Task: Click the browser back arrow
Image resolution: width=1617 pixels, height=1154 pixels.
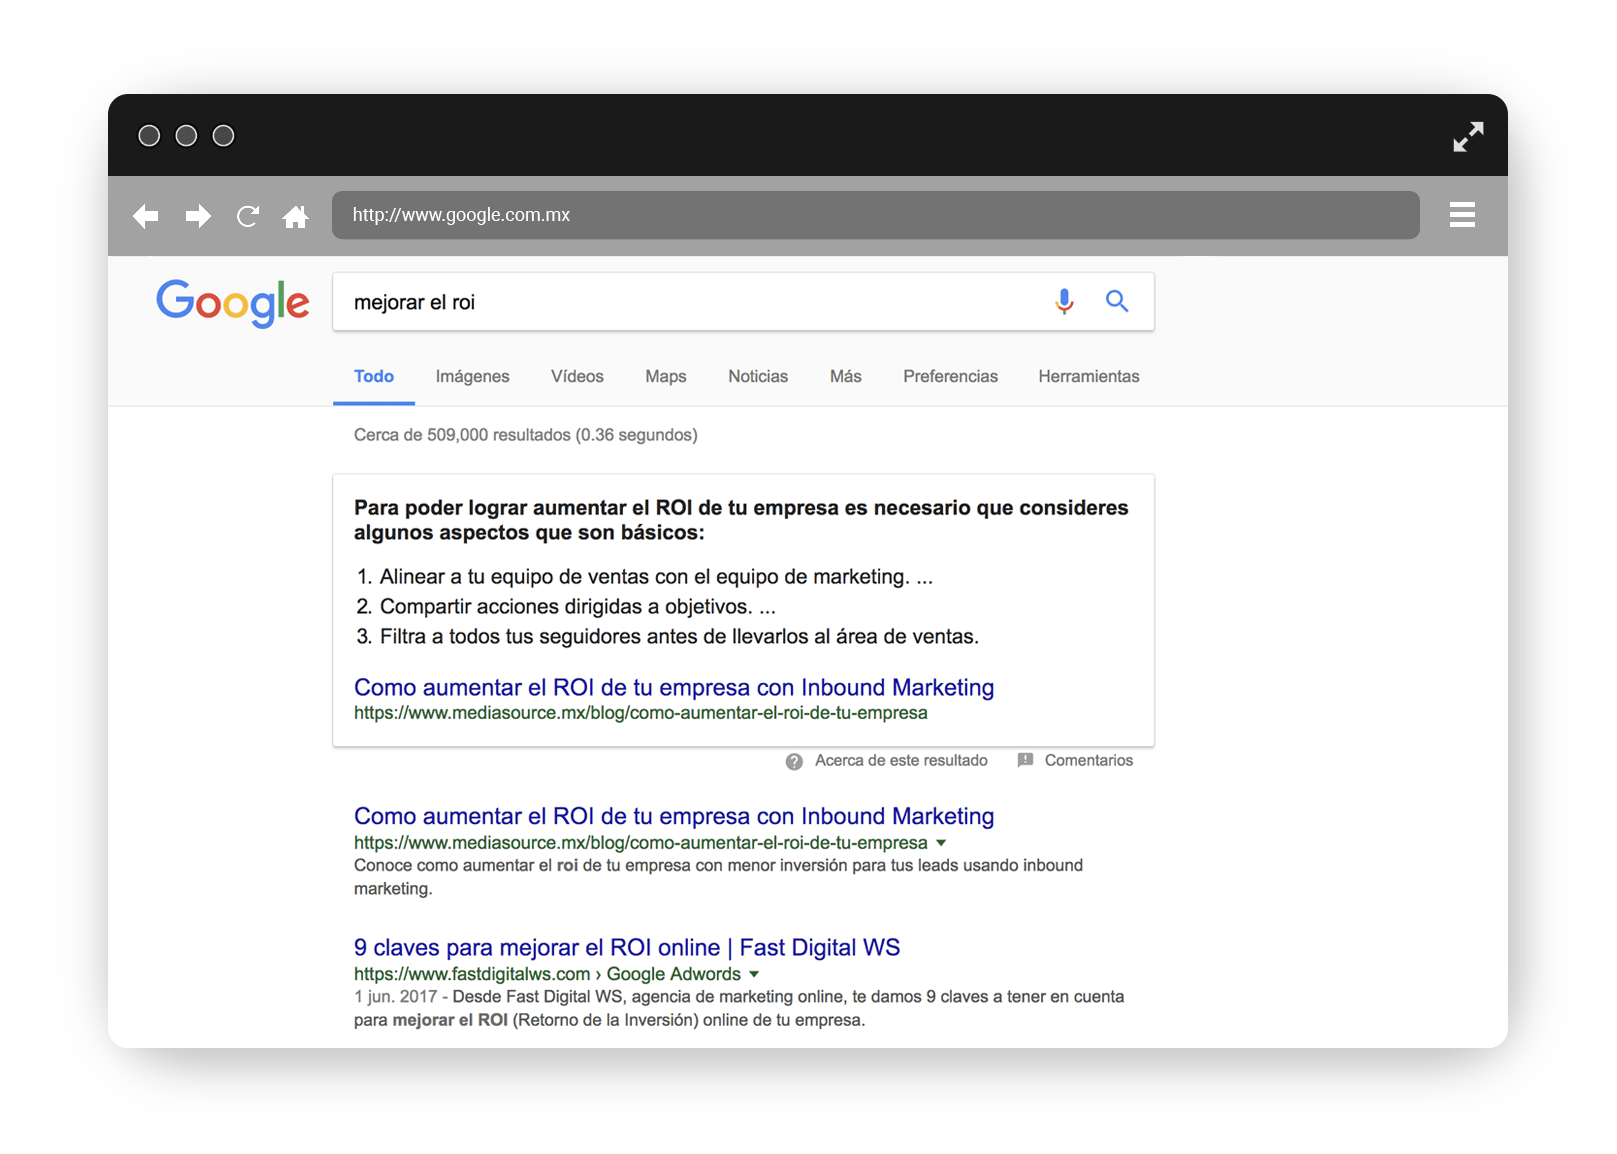Action: click(146, 216)
